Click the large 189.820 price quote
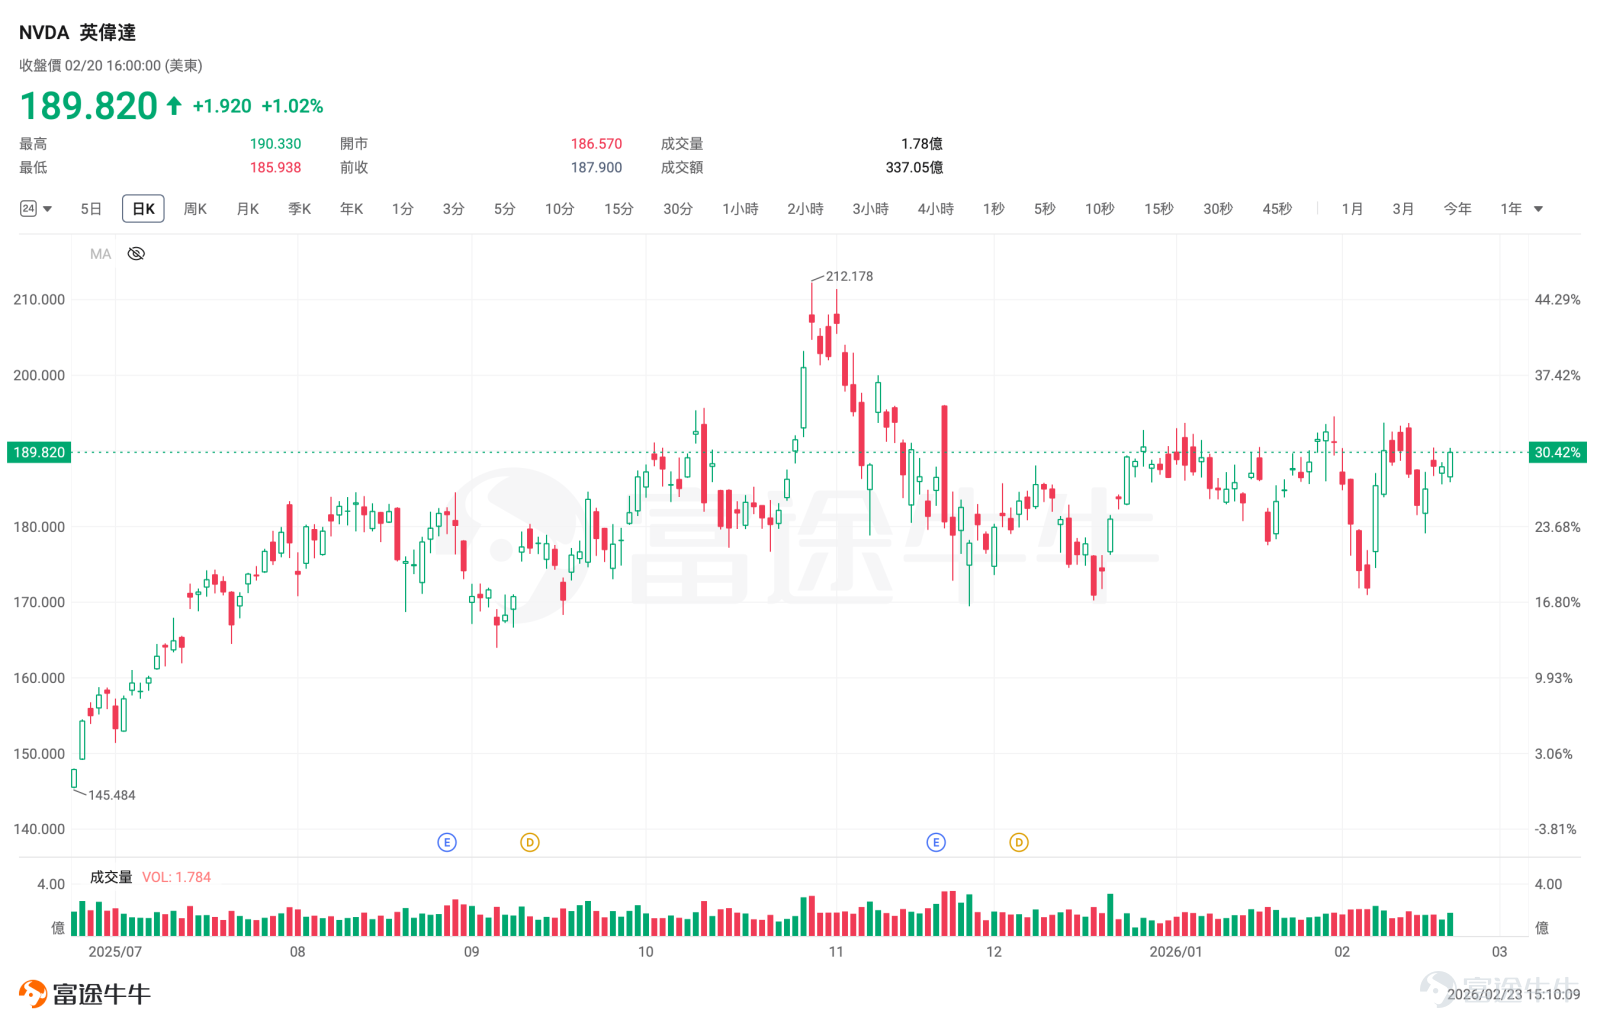Image resolution: width=1600 pixels, height=1026 pixels. 89,106
